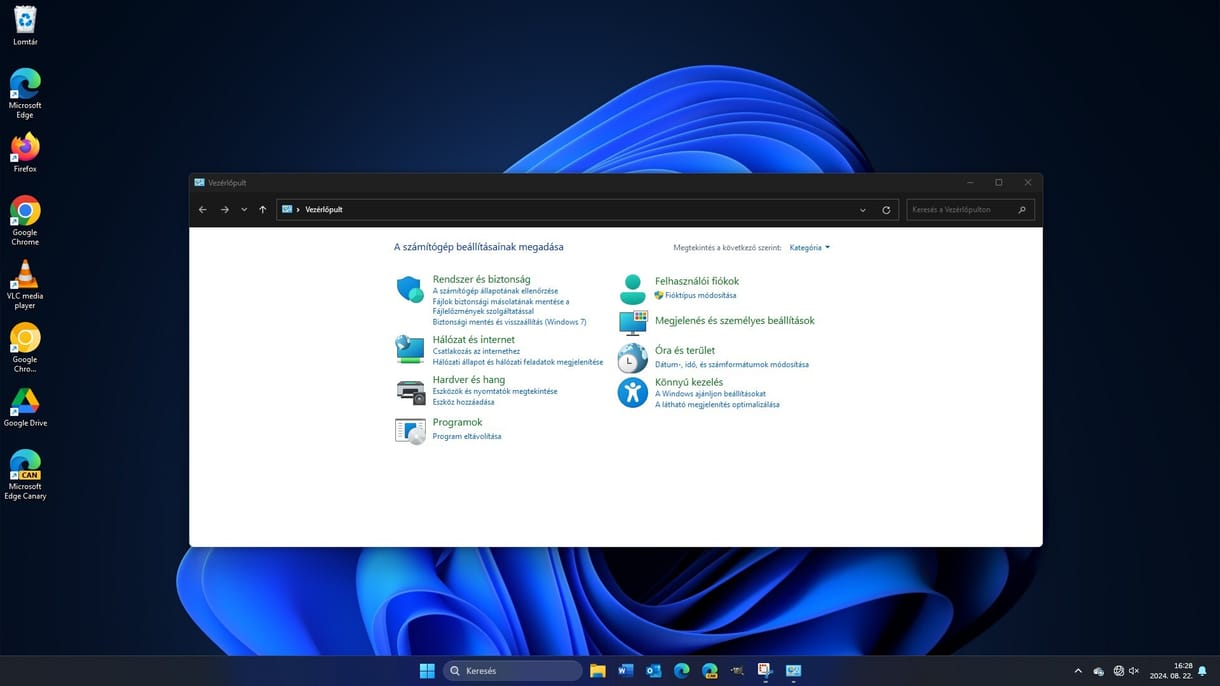The width and height of the screenshot is (1220, 686).
Task: Open Hálózat és internet heading link
Action: 473,339
